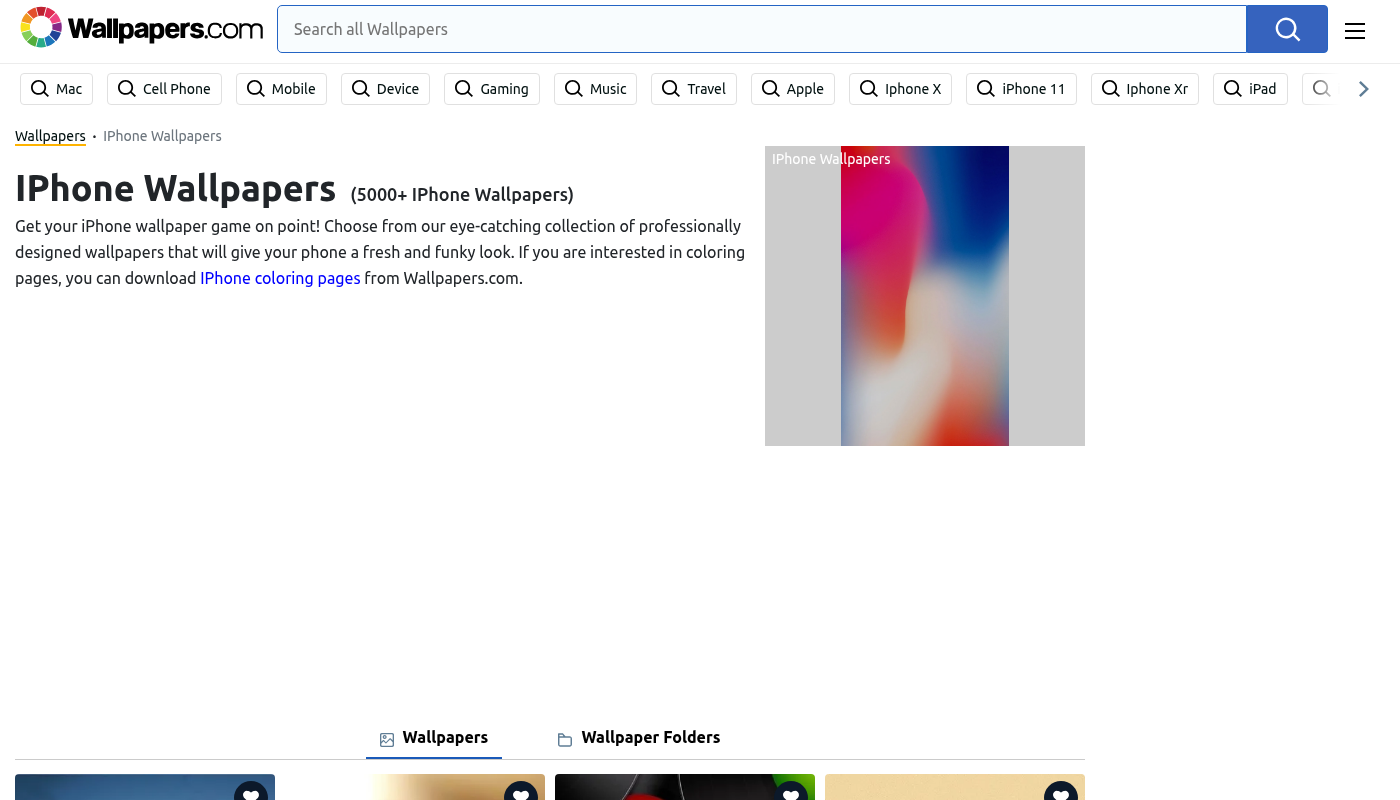Click the Travel category chip
This screenshot has height=800, width=1400.
[x=694, y=89]
